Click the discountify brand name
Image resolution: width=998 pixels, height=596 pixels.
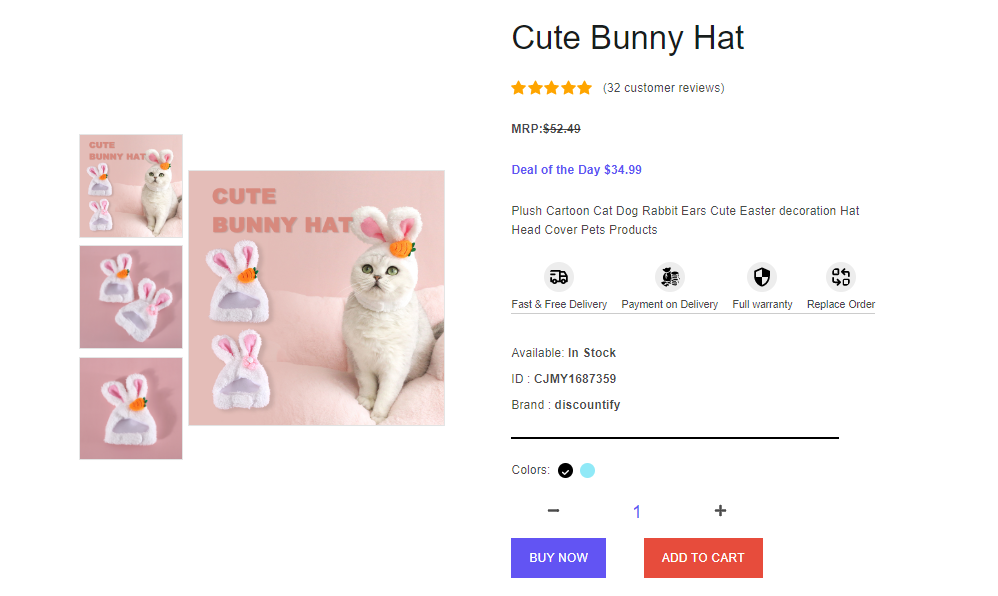coord(587,405)
